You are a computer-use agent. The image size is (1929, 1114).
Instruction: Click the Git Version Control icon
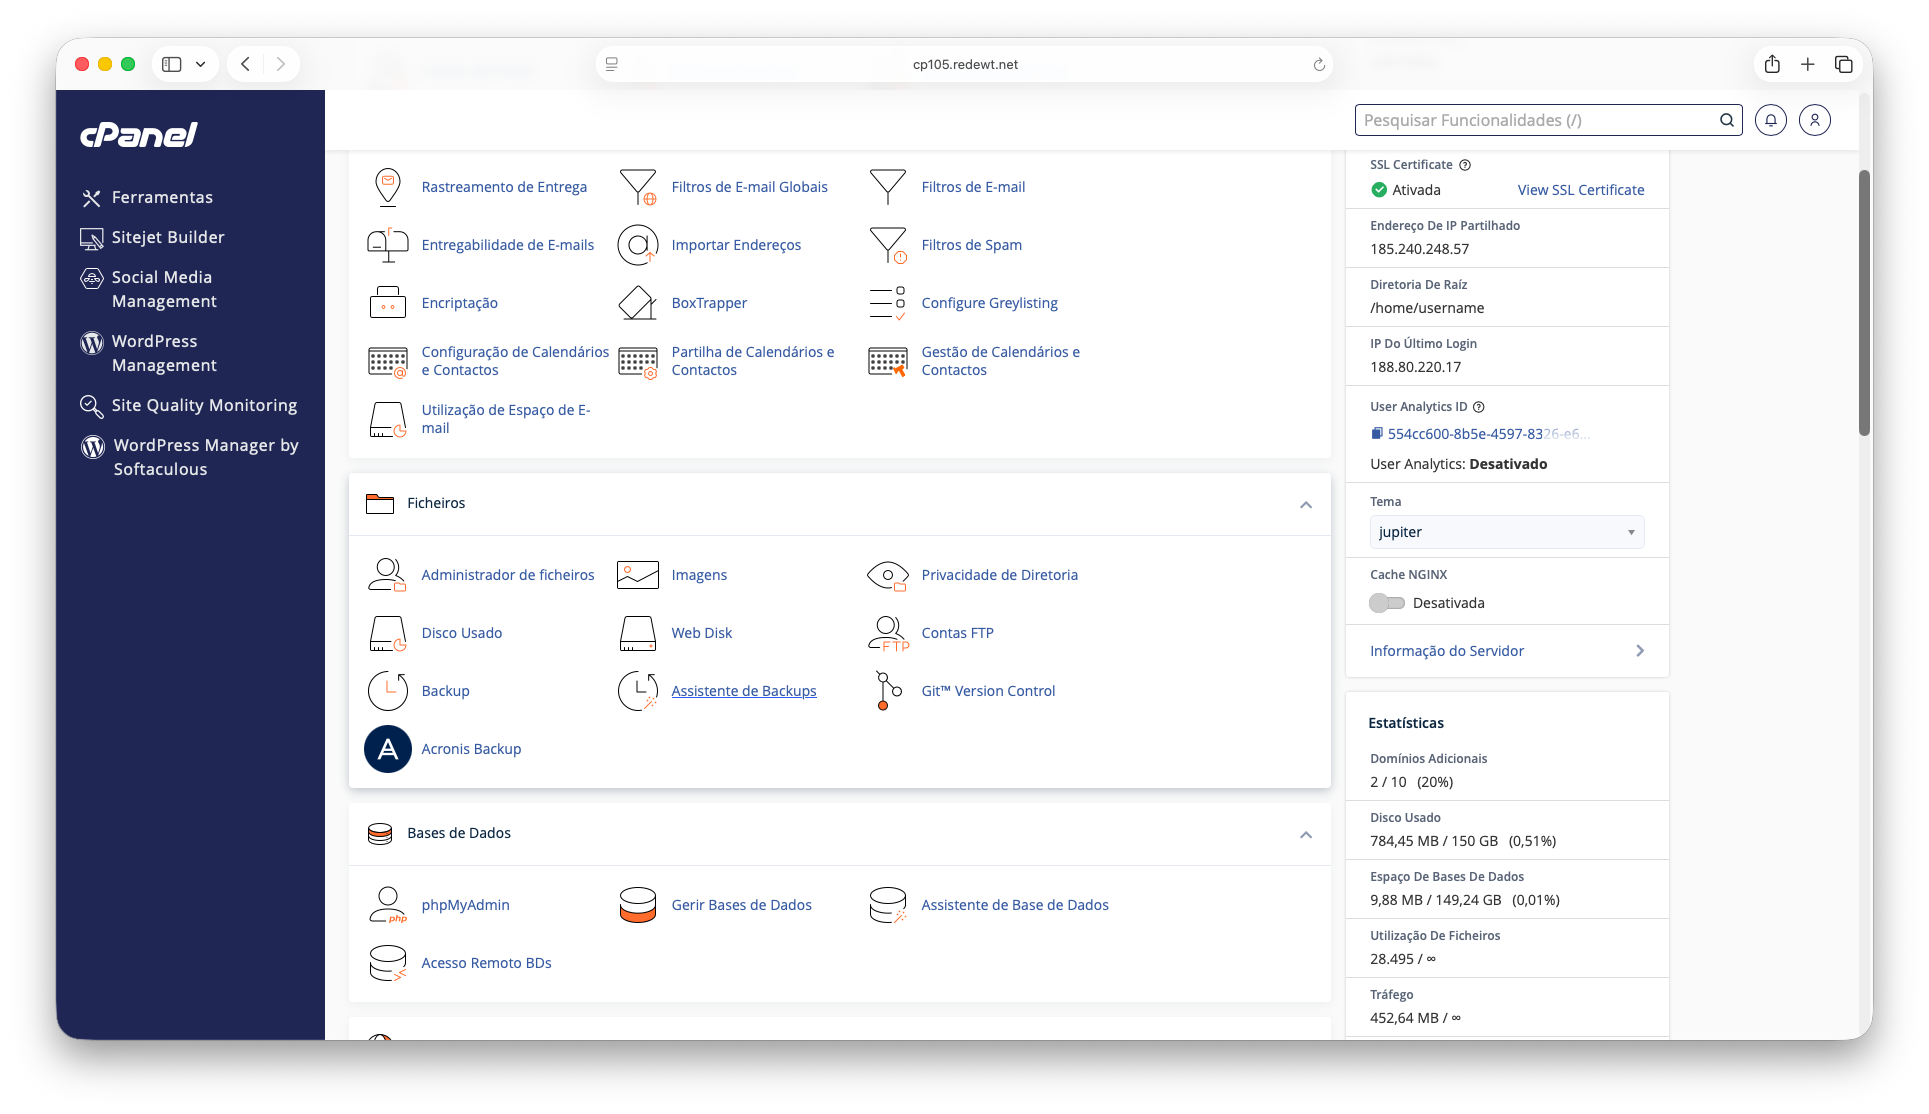887,691
